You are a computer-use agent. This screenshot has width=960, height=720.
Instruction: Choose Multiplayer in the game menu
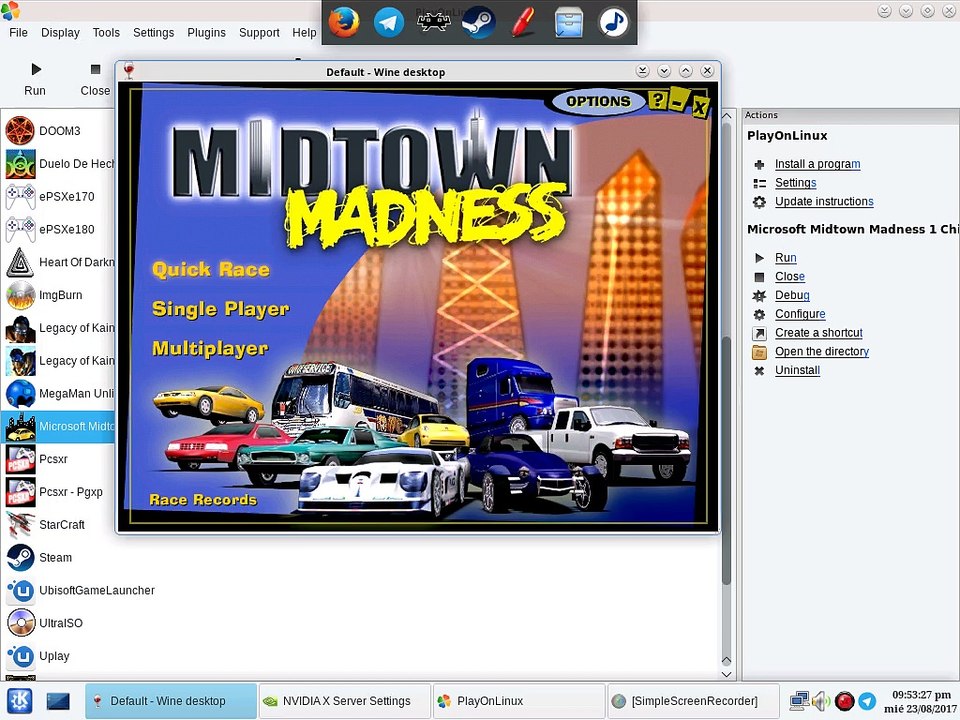click(x=210, y=348)
